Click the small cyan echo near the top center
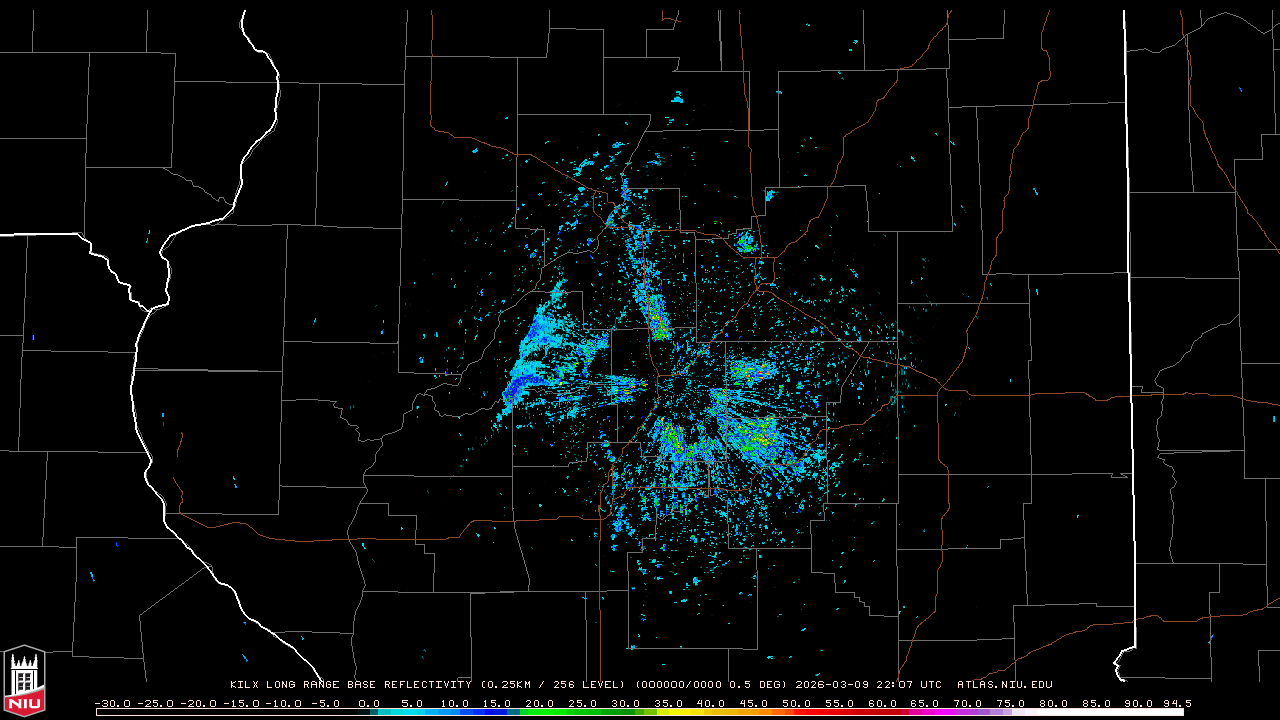1280x720 pixels. click(677, 98)
